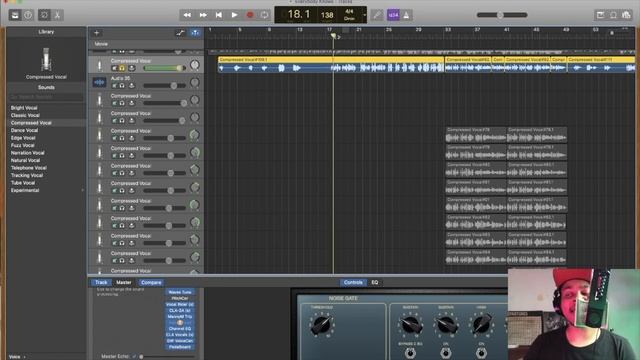Screen dimensions: 640x360
Task: Open the Library panel toolbar icon
Action: (x=15, y=15)
